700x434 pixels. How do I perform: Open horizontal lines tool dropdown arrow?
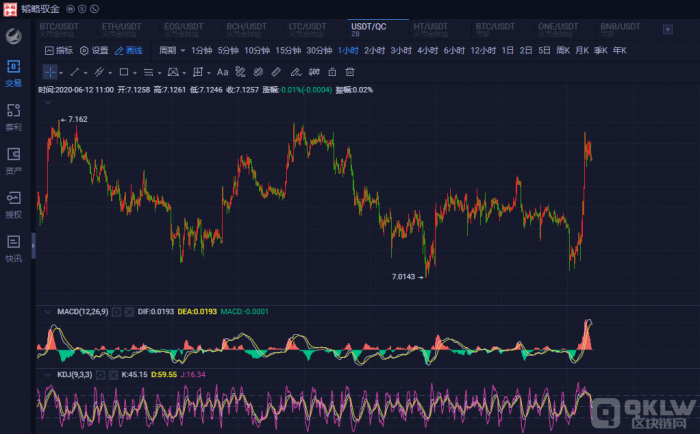click(x=159, y=73)
